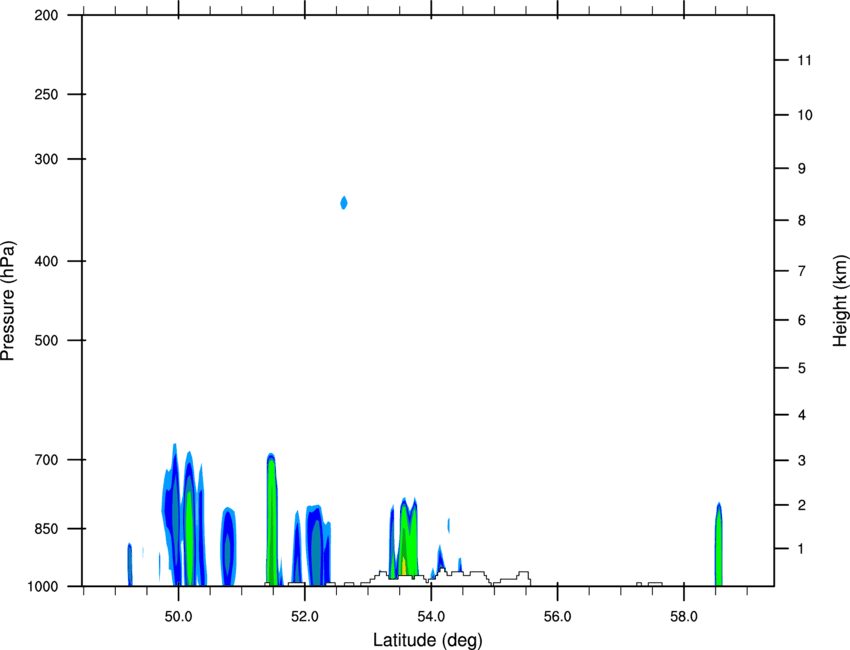The image size is (850, 650).
Task: Click the small blue column near latitude 49.2
Action: [130, 564]
